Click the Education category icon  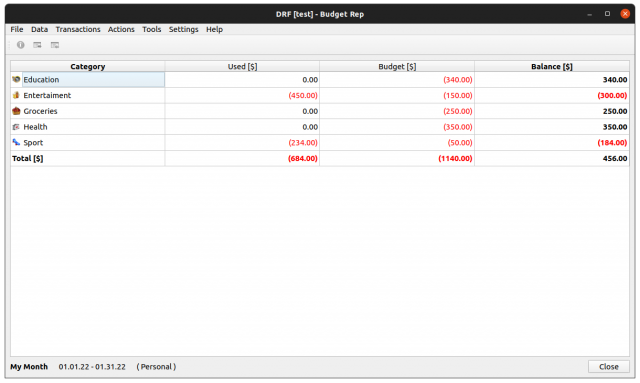pos(16,79)
